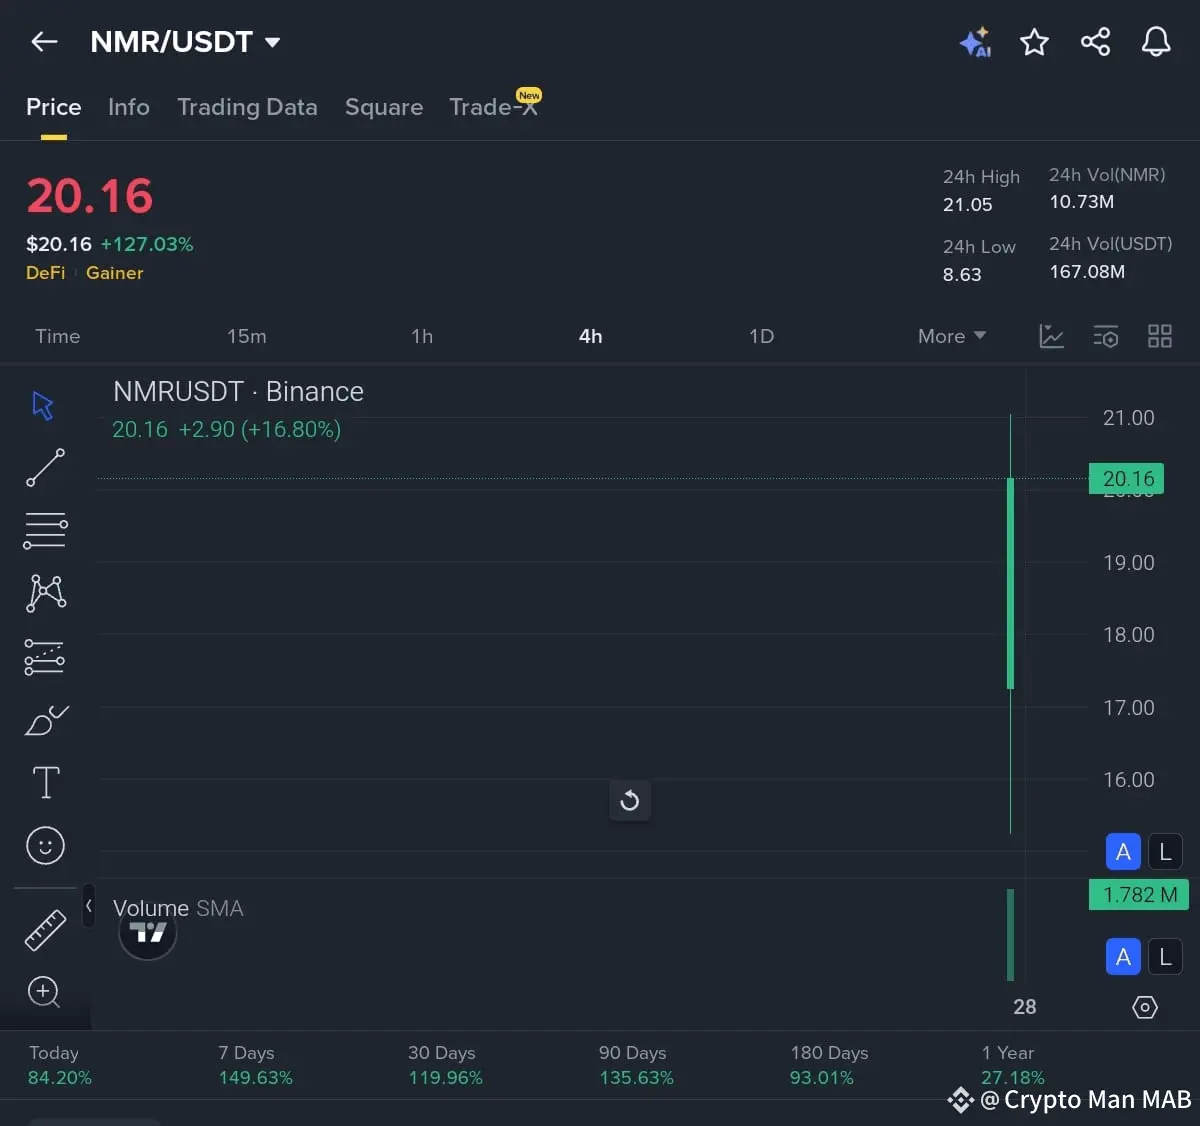Reset chart view with the circular arrow button
This screenshot has height=1126, width=1200.
pyautogui.click(x=630, y=800)
